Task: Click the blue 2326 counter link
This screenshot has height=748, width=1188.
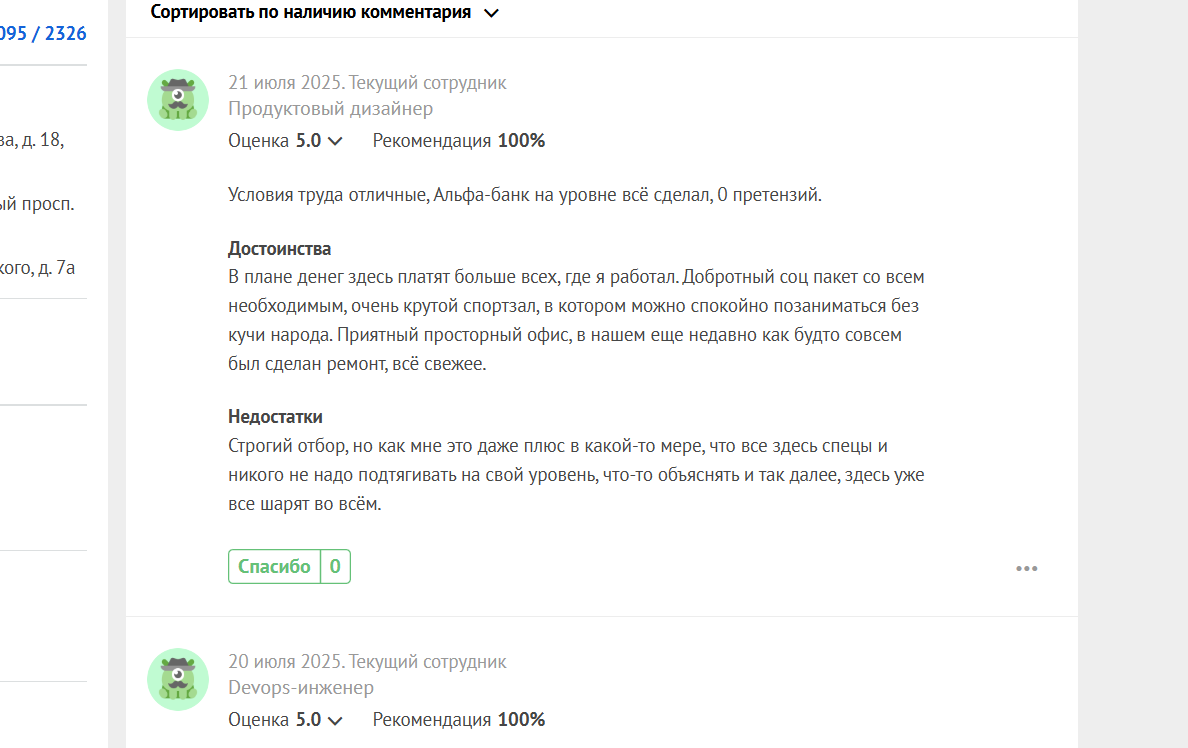Action: pos(65,33)
